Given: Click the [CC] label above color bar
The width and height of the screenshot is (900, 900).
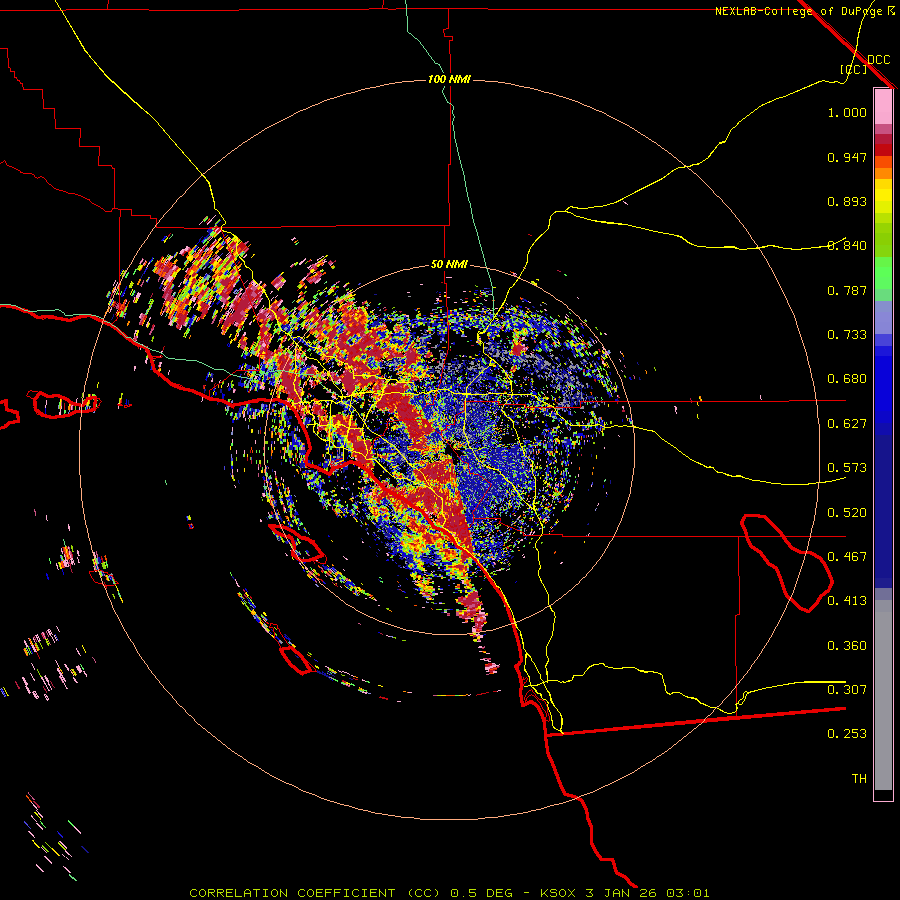Looking at the screenshot, I should pos(853,69).
